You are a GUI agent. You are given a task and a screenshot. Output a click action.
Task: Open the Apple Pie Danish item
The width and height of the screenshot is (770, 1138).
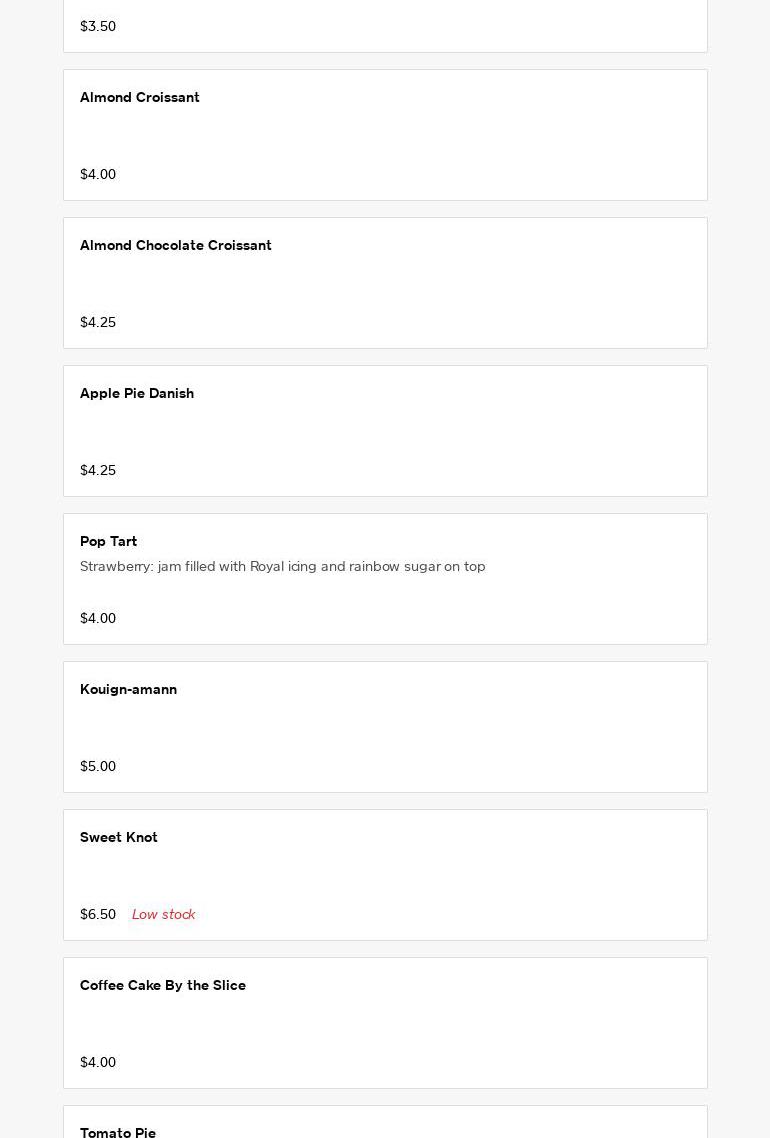pos(137,394)
